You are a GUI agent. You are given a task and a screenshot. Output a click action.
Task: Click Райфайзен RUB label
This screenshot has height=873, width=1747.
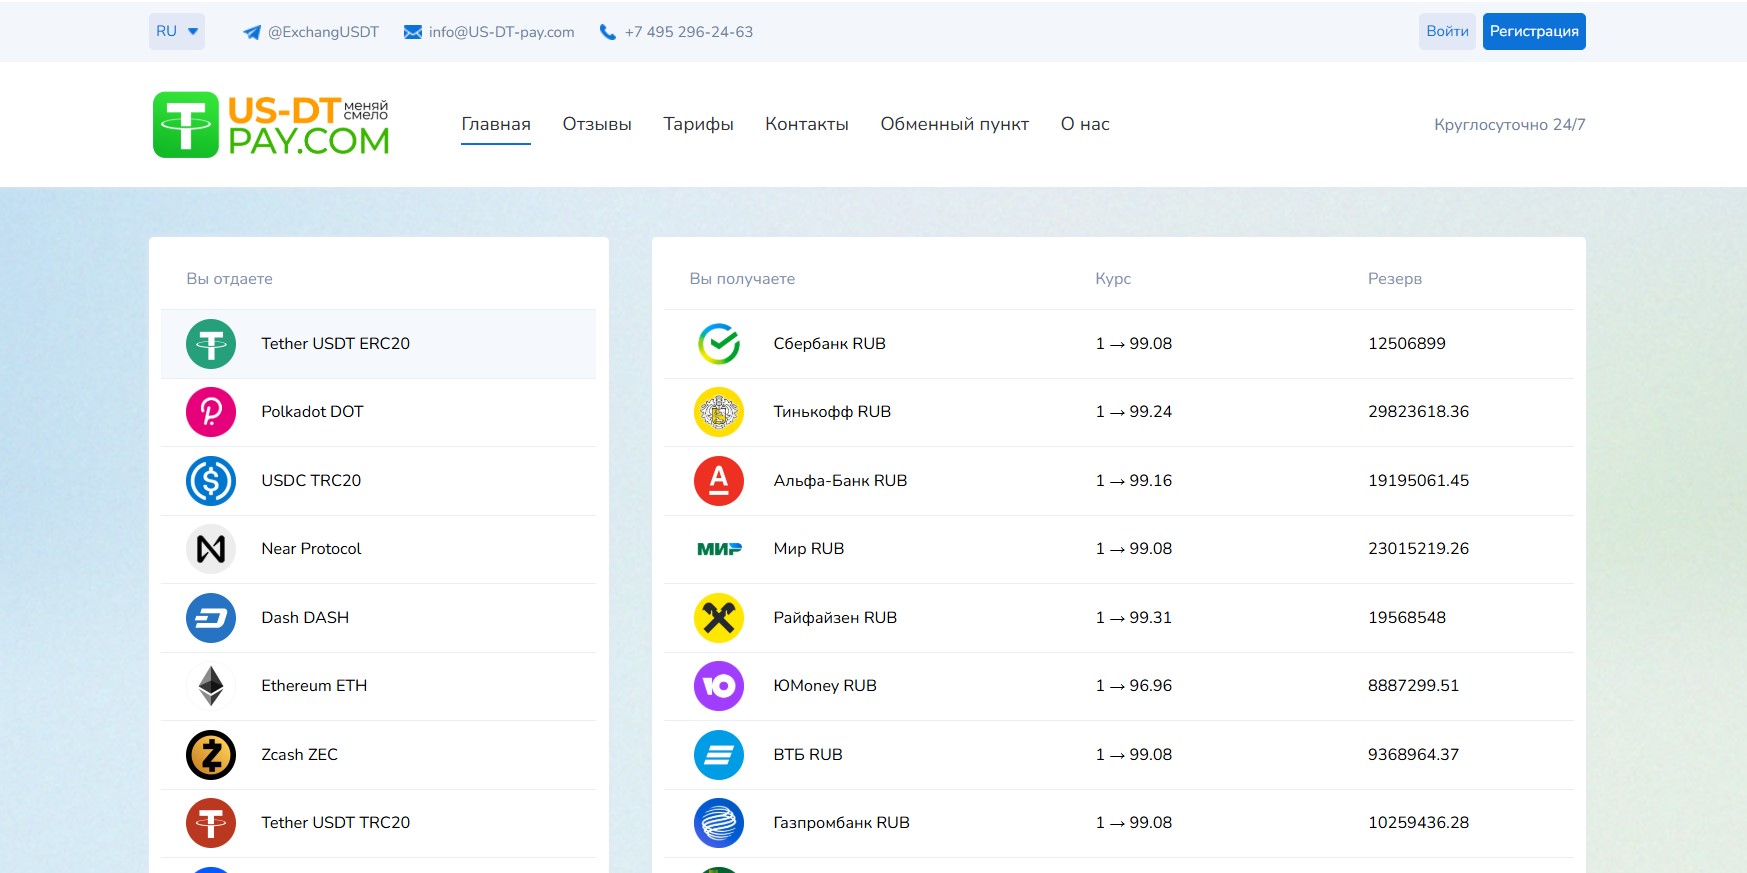835,618
